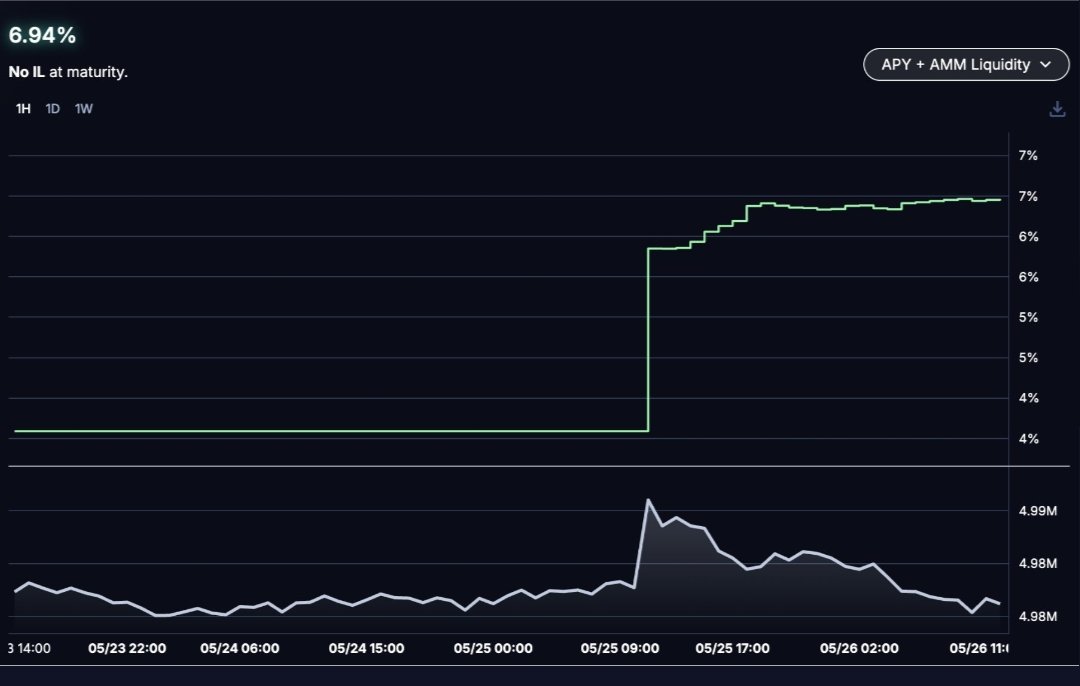Click the 05/25 00:00 time axis label
This screenshot has width=1080, height=686.
[x=493, y=648]
